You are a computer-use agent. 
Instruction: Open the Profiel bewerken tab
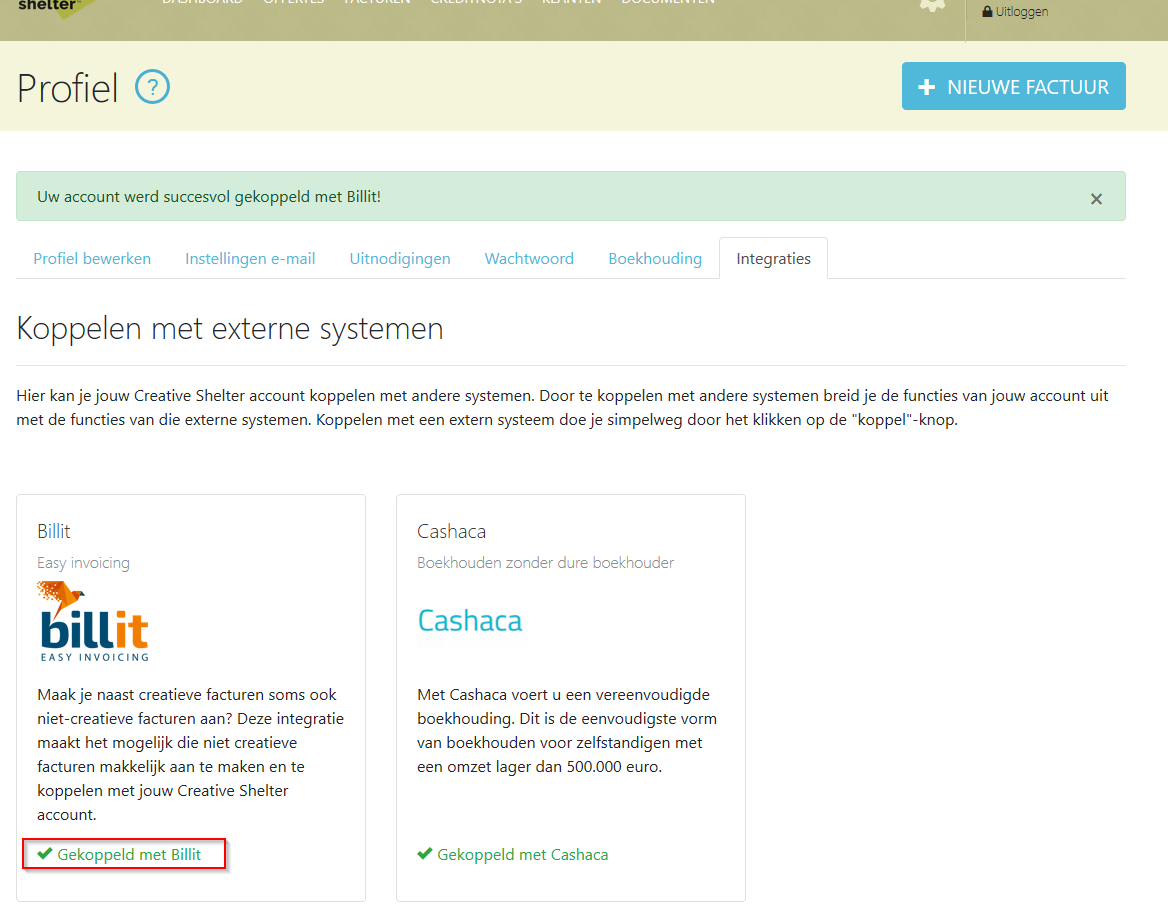[92, 258]
